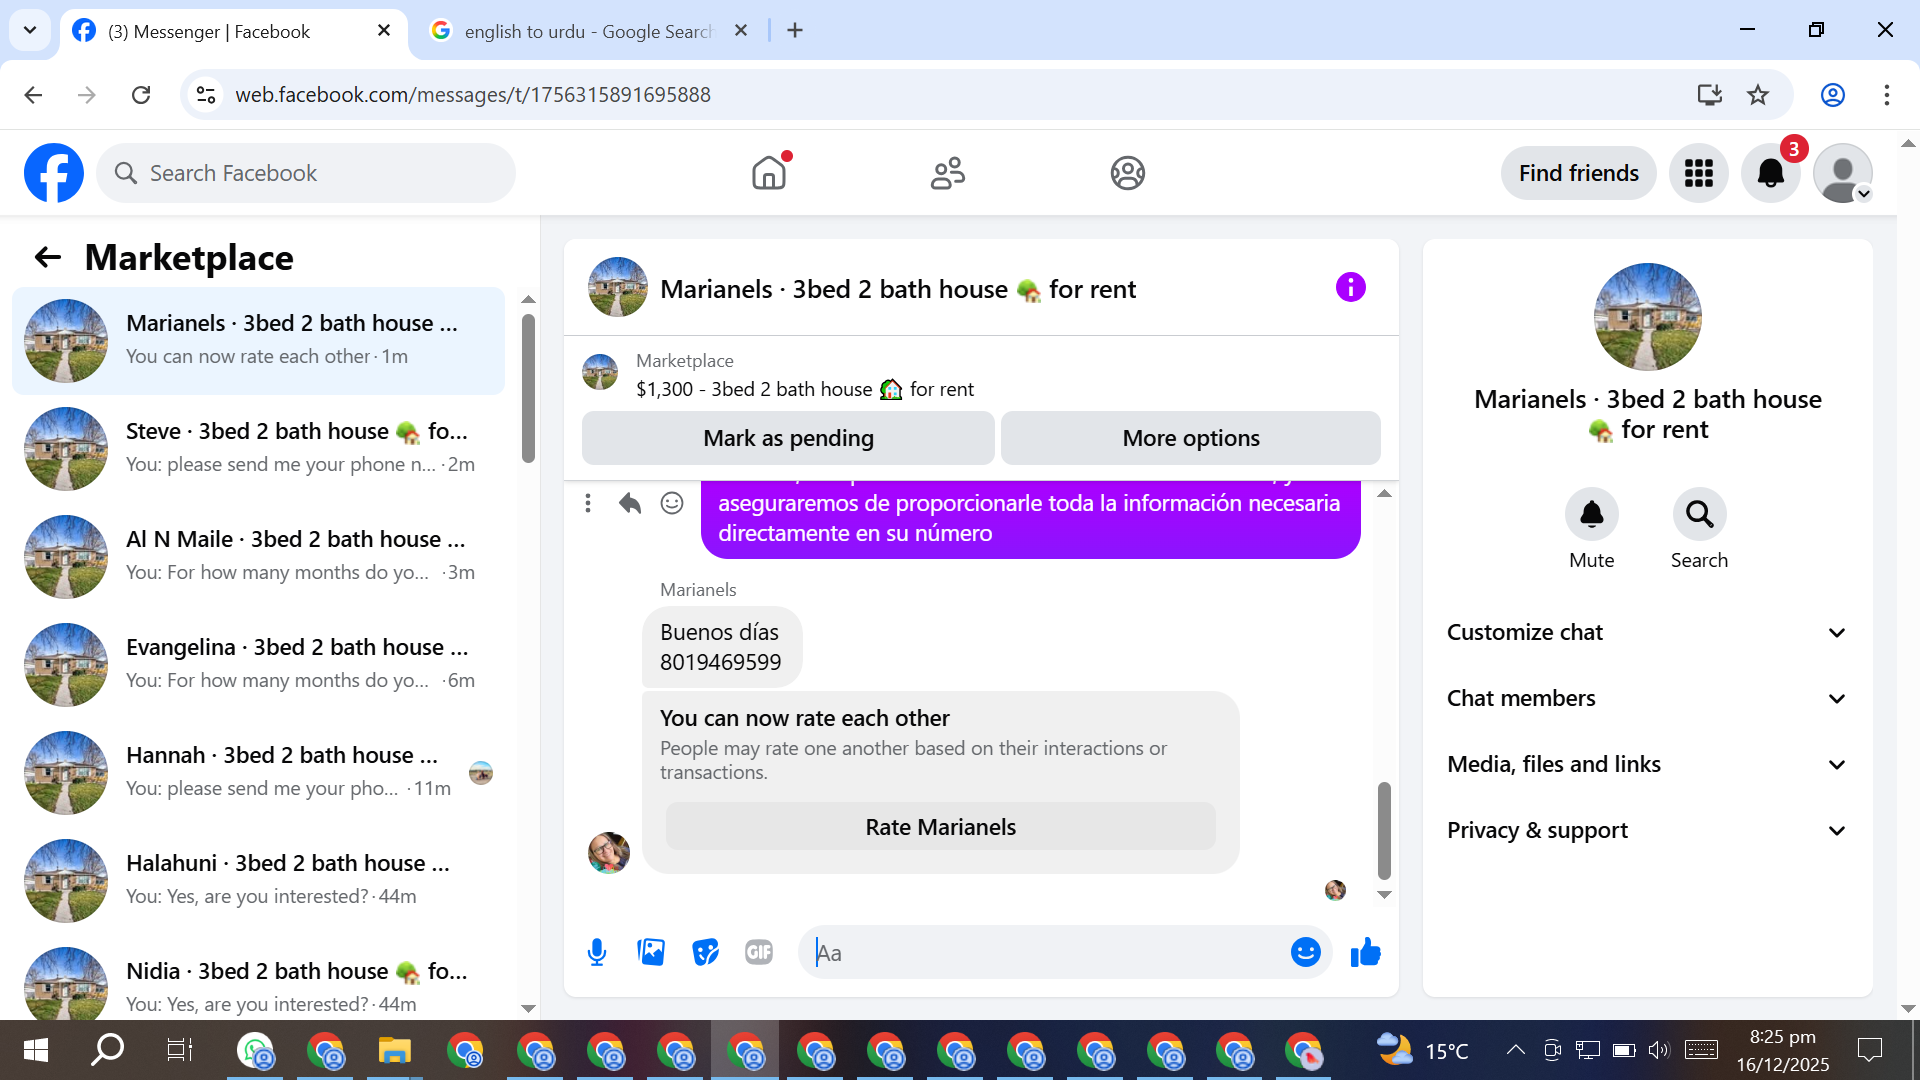Screen dimensions: 1920x1080
Task: Open Facebook home feed icon
Action: (769, 173)
